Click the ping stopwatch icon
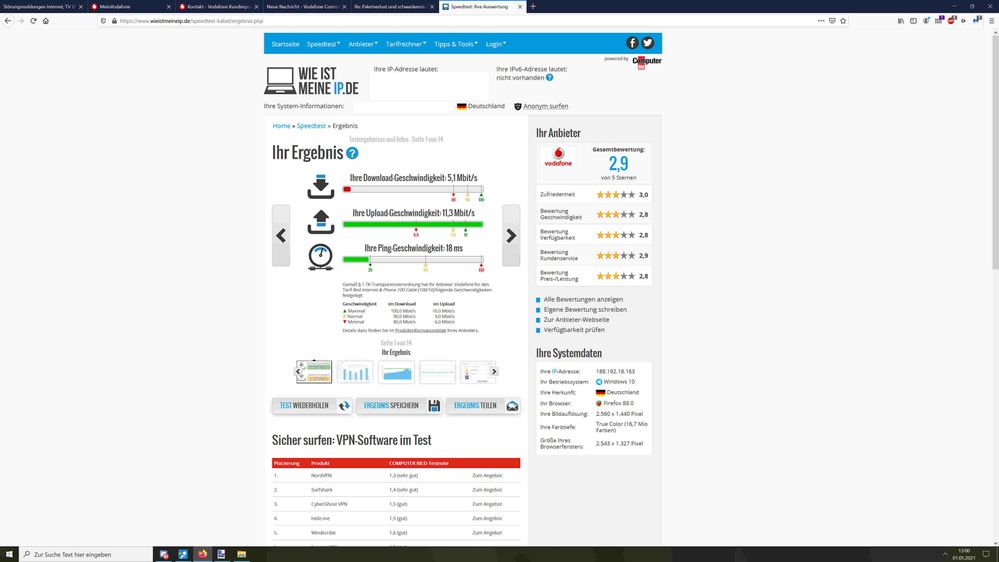Screen dimensions: 999x562 point(320,257)
